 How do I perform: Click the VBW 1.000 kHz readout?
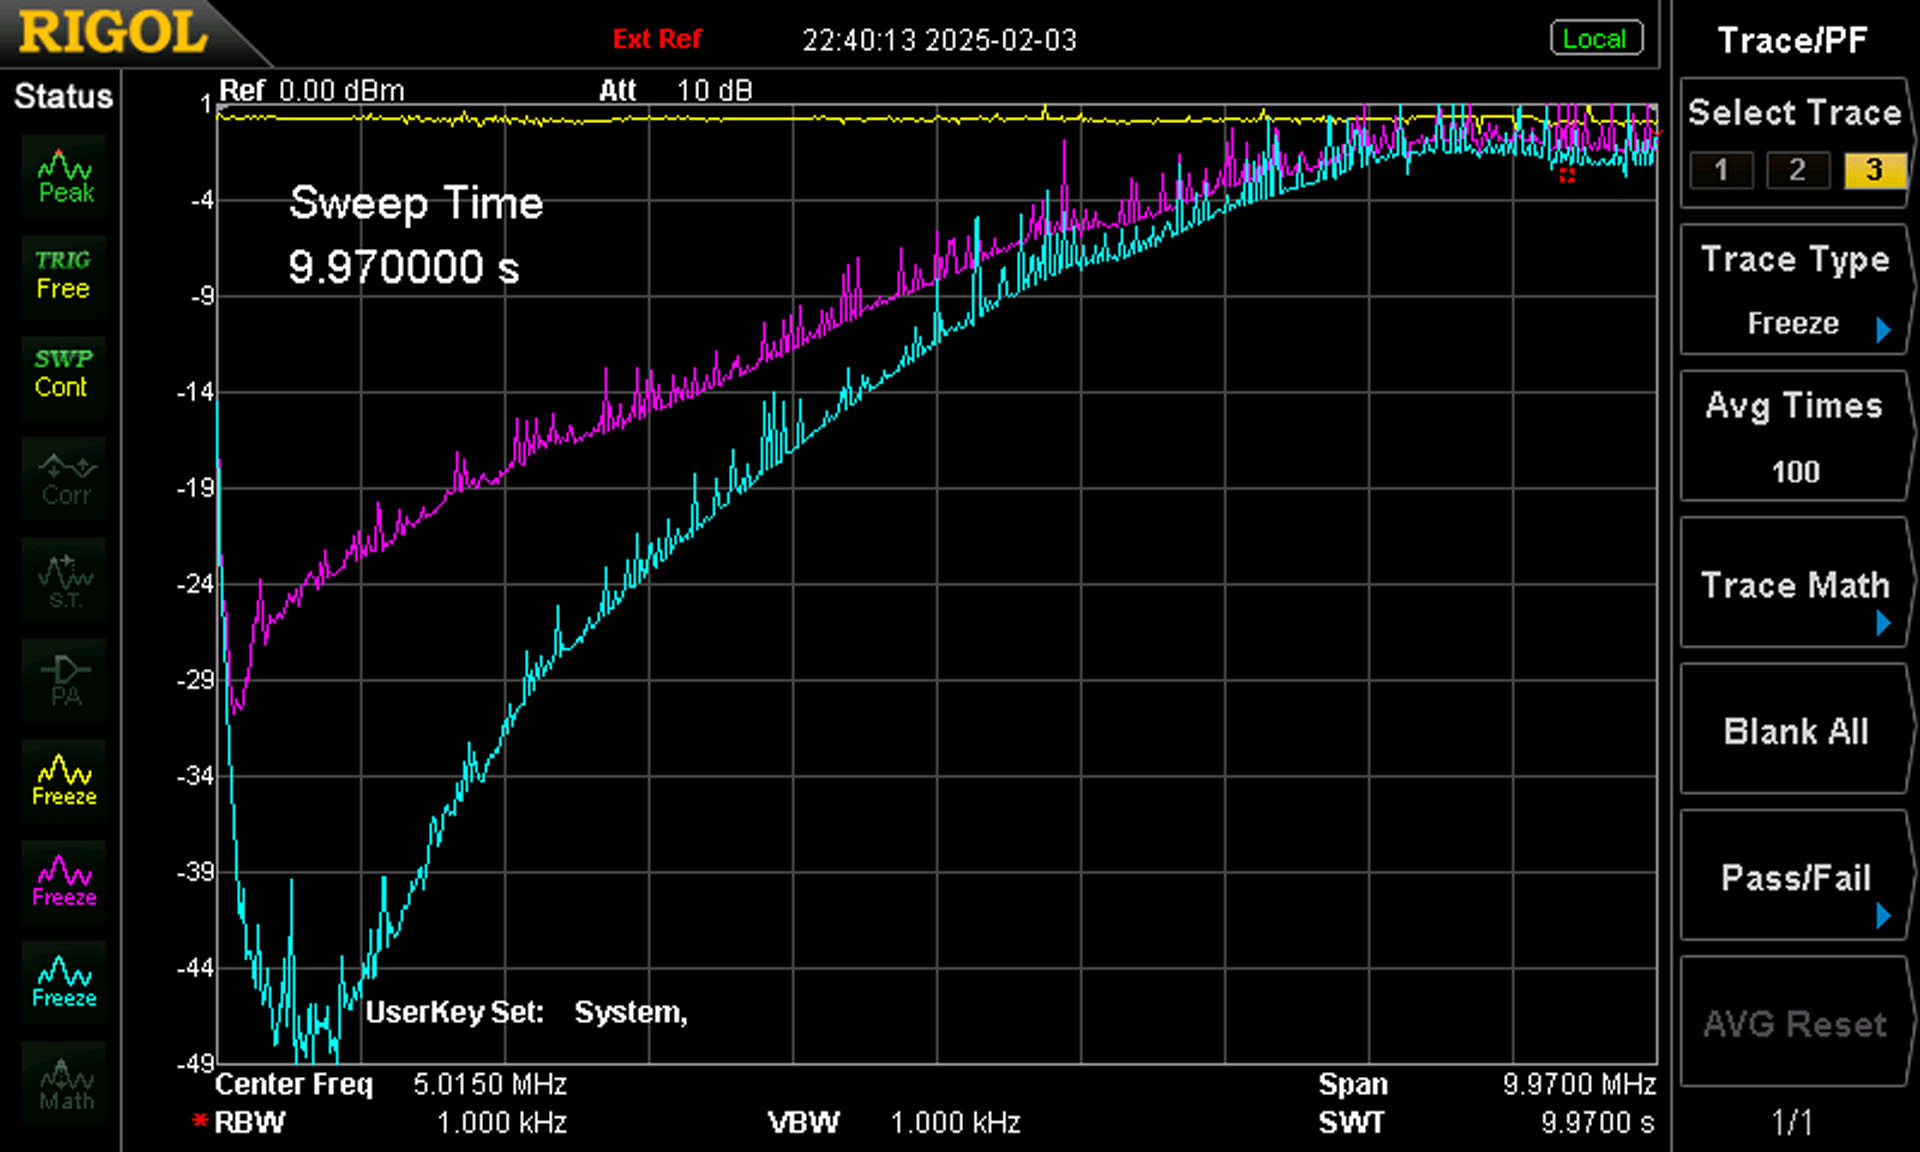(x=894, y=1122)
